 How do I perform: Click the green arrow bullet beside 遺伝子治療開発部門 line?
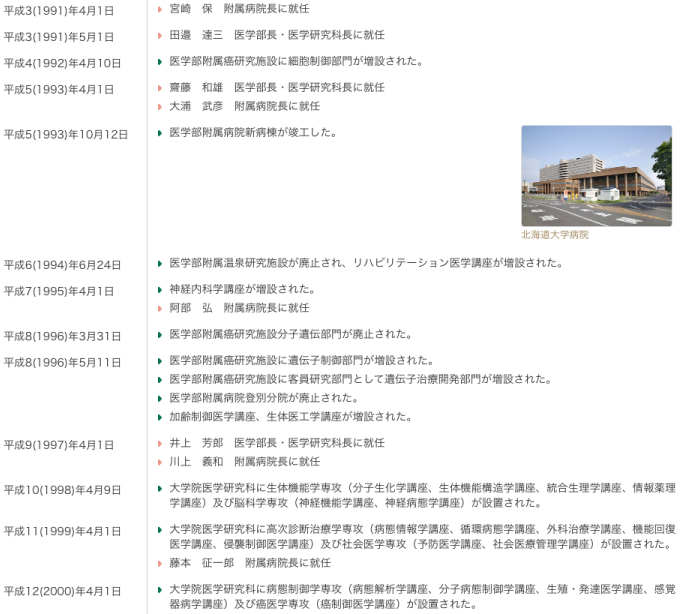[160, 380]
